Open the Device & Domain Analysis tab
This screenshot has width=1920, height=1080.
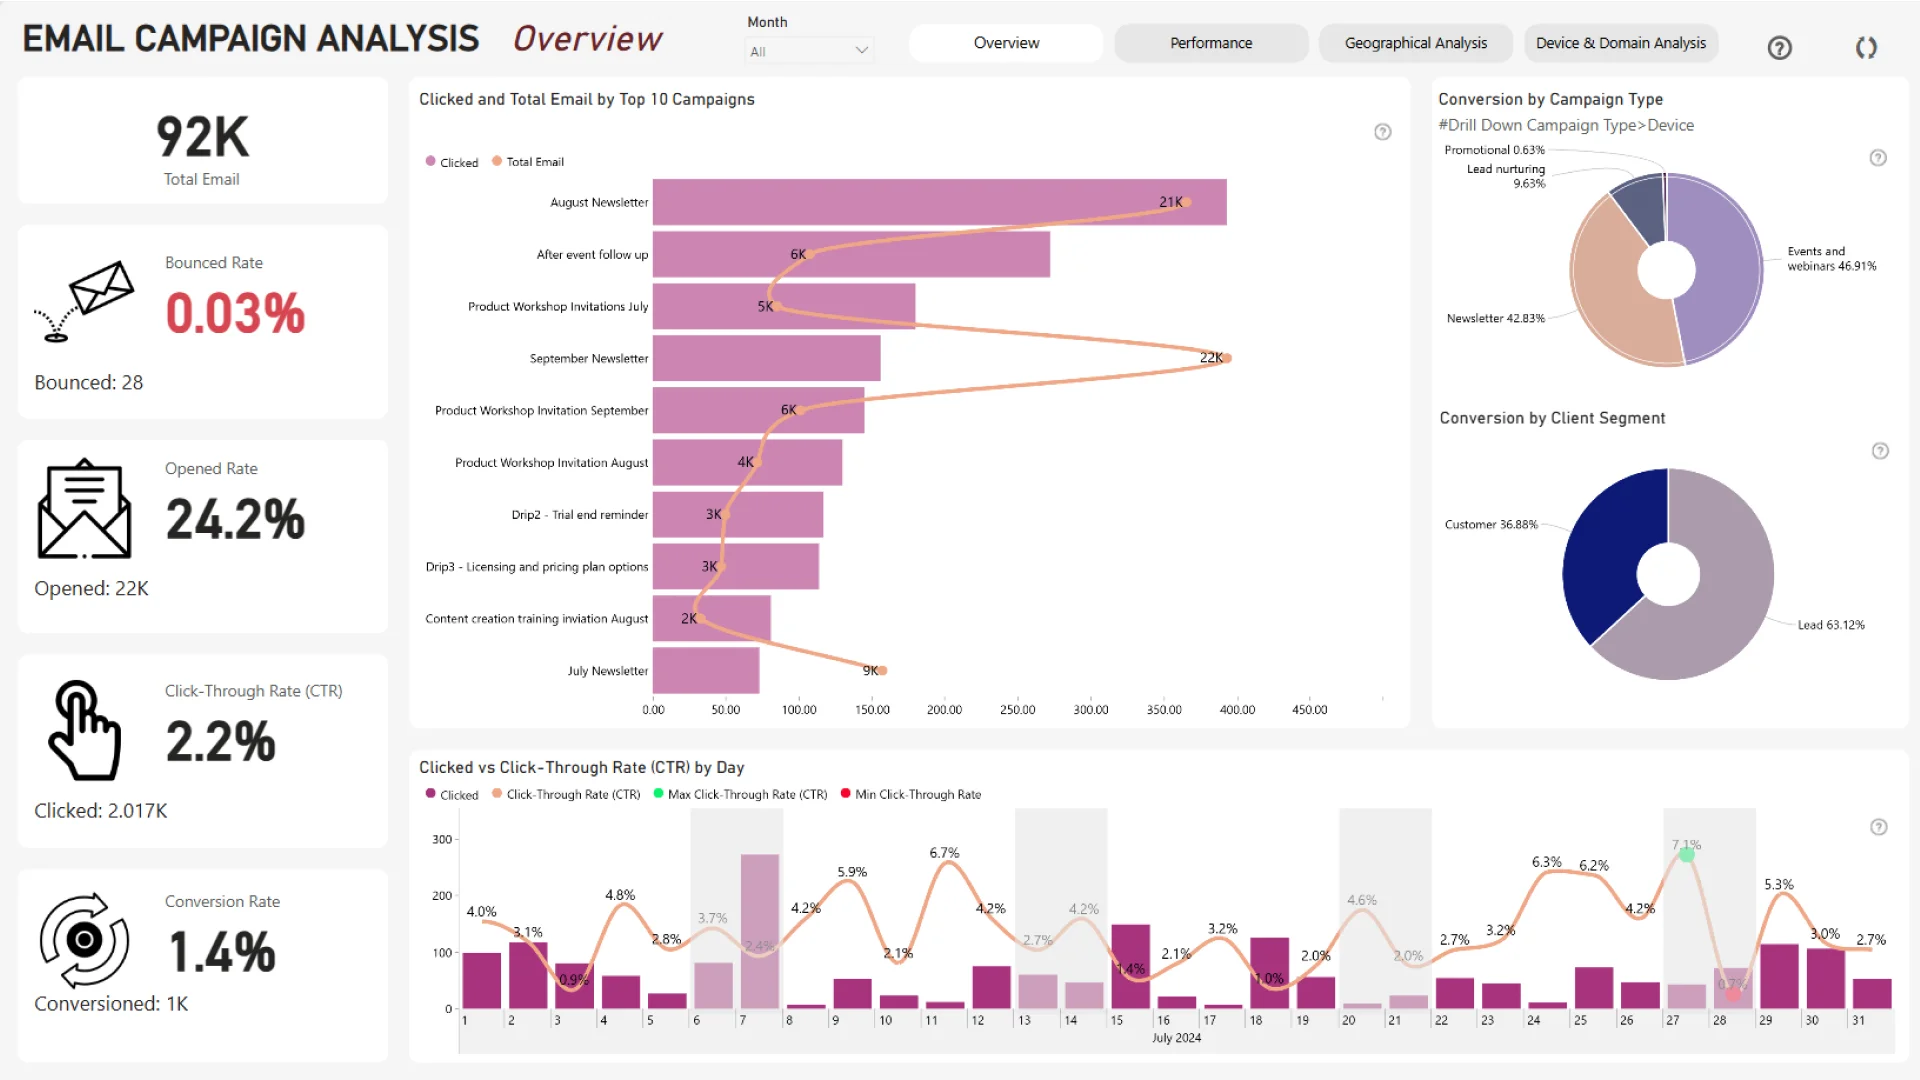point(1620,43)
